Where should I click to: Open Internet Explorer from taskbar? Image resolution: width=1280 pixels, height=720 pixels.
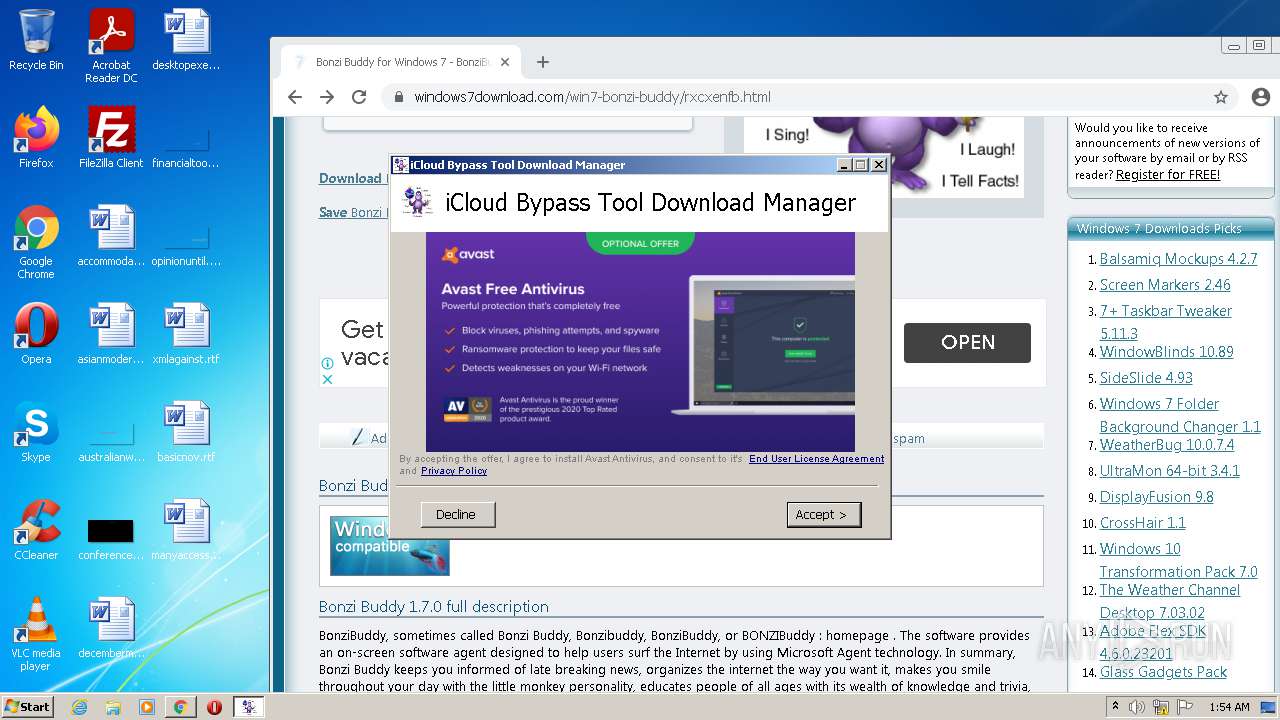79,707
